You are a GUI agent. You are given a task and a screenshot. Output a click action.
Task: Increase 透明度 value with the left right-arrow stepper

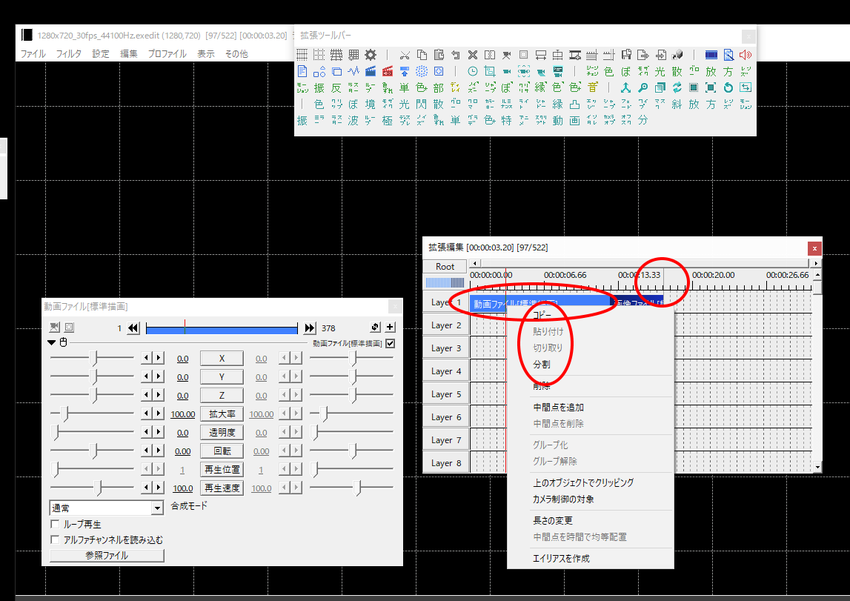[x=158, y=432]
